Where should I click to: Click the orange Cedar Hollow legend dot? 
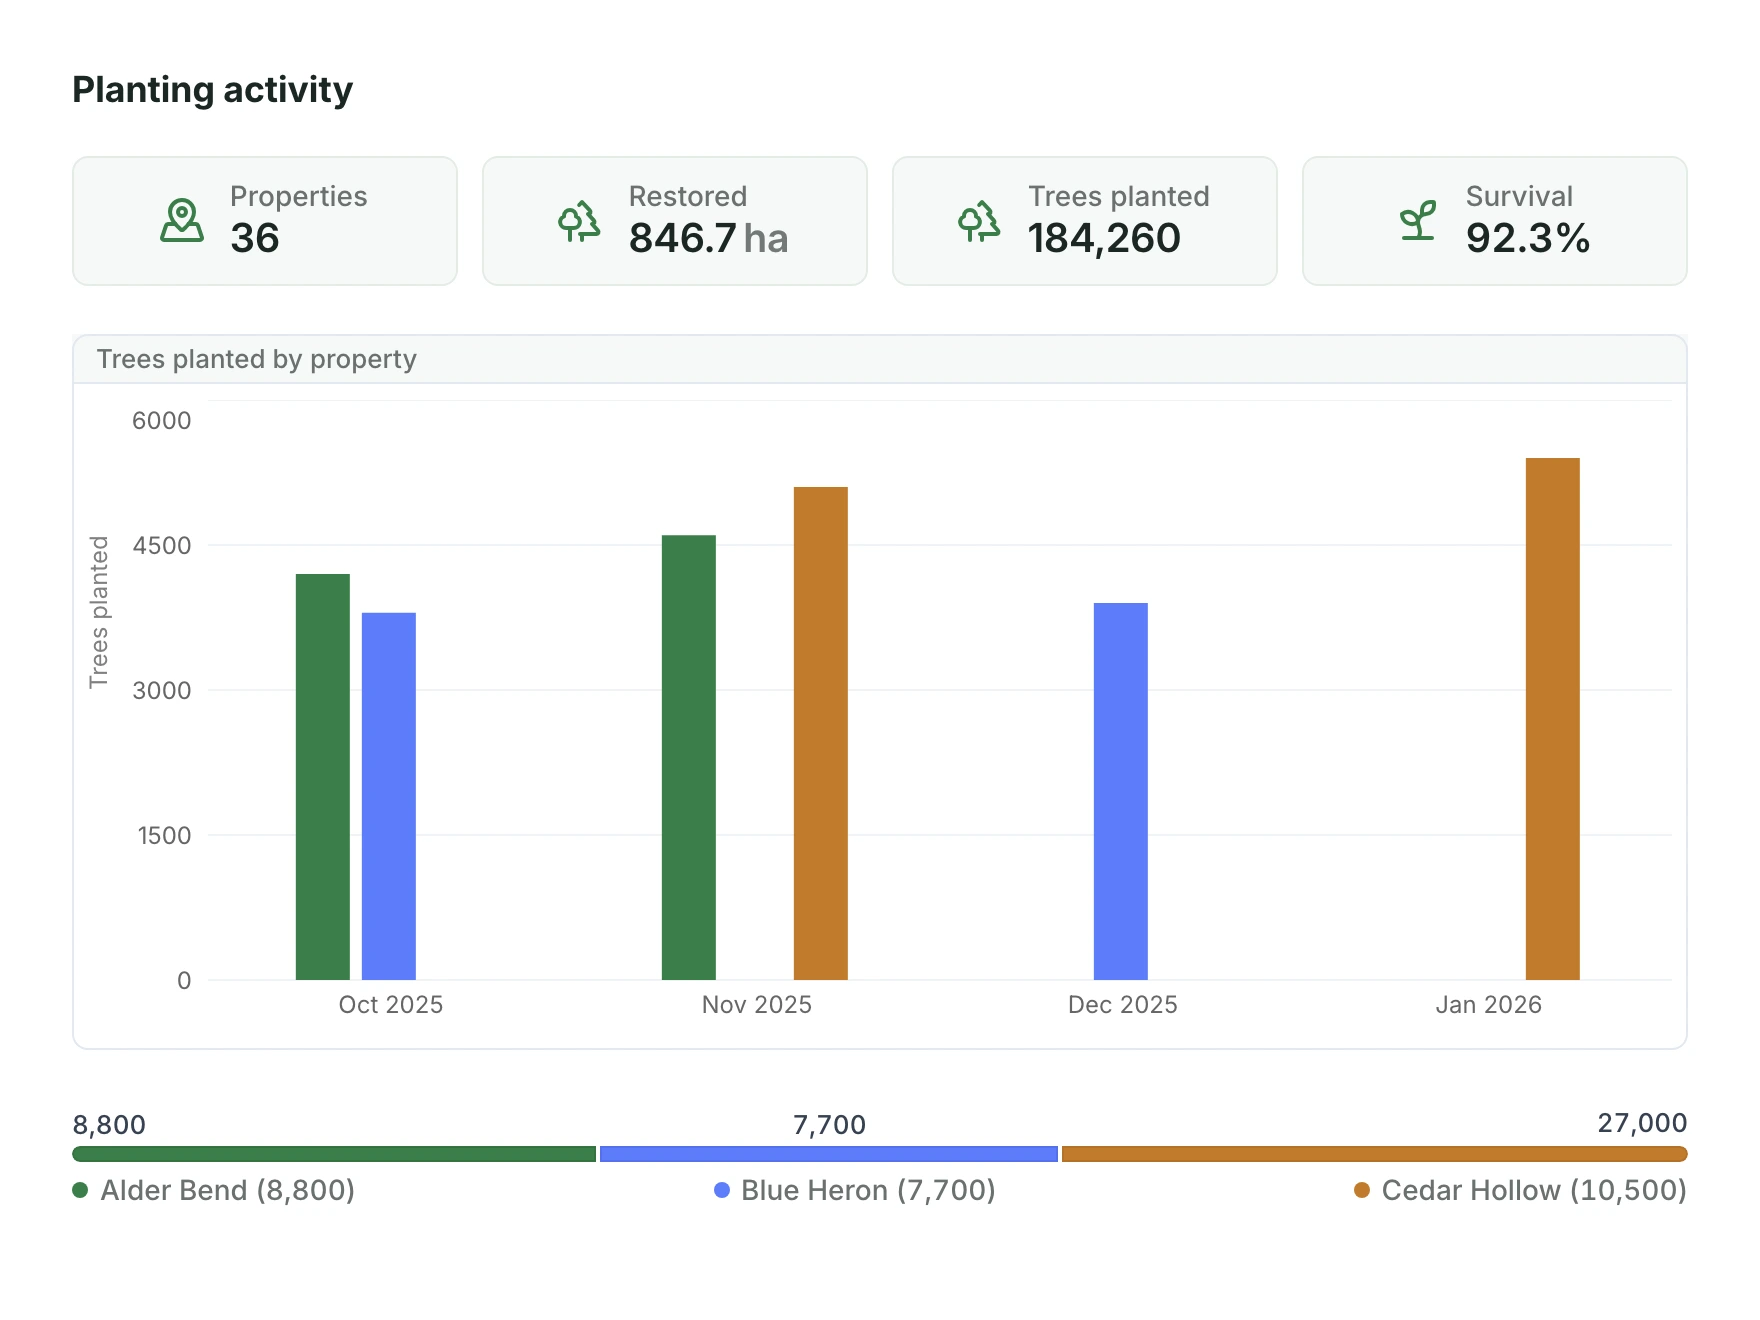(x=1362, y=1190)
